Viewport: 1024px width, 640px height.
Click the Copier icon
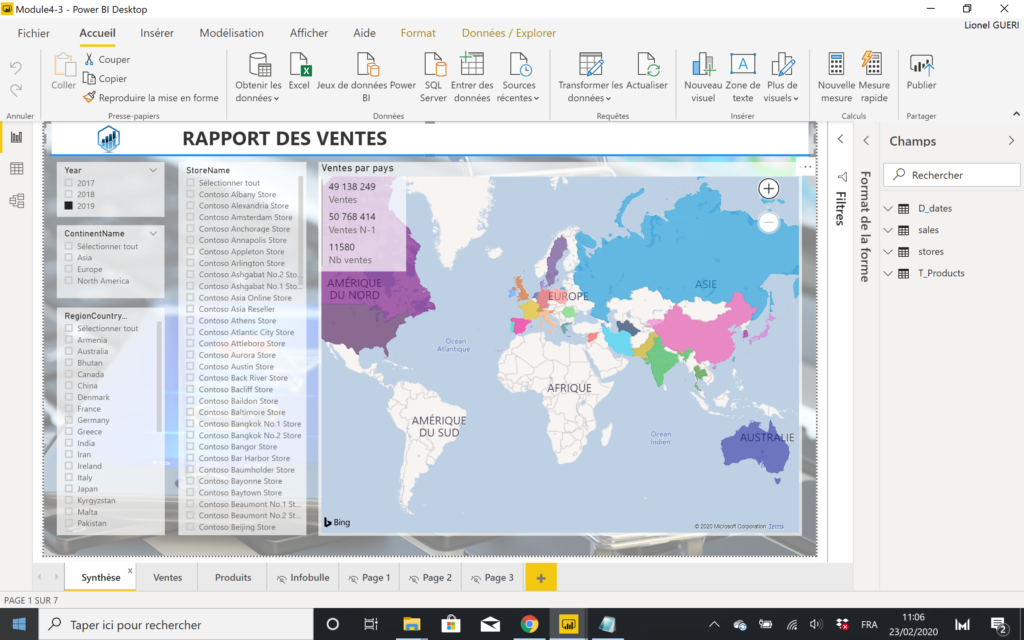(x=89, y=78)
